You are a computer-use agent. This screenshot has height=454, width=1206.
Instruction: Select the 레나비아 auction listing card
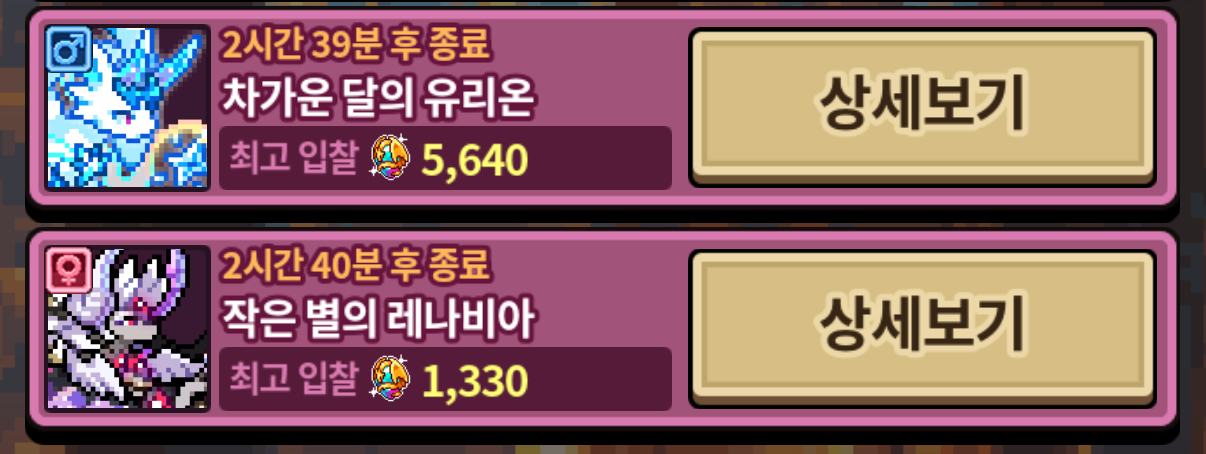pos(602,328)
